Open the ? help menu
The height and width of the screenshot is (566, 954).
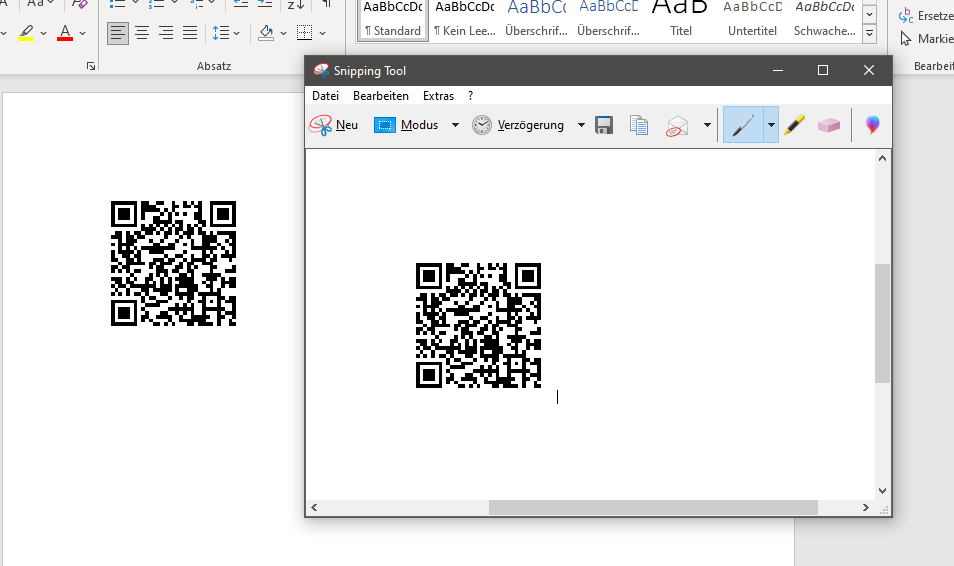(470, 96)
